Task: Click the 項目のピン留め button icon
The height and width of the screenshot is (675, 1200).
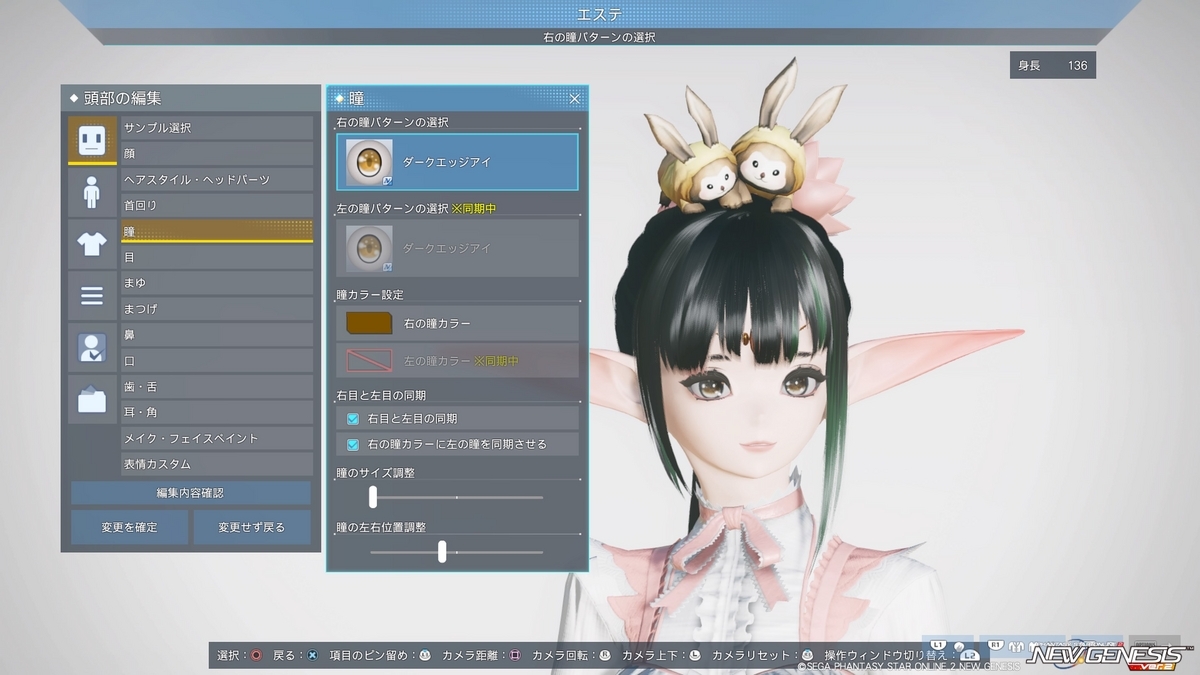Action: tap(425, 655)
